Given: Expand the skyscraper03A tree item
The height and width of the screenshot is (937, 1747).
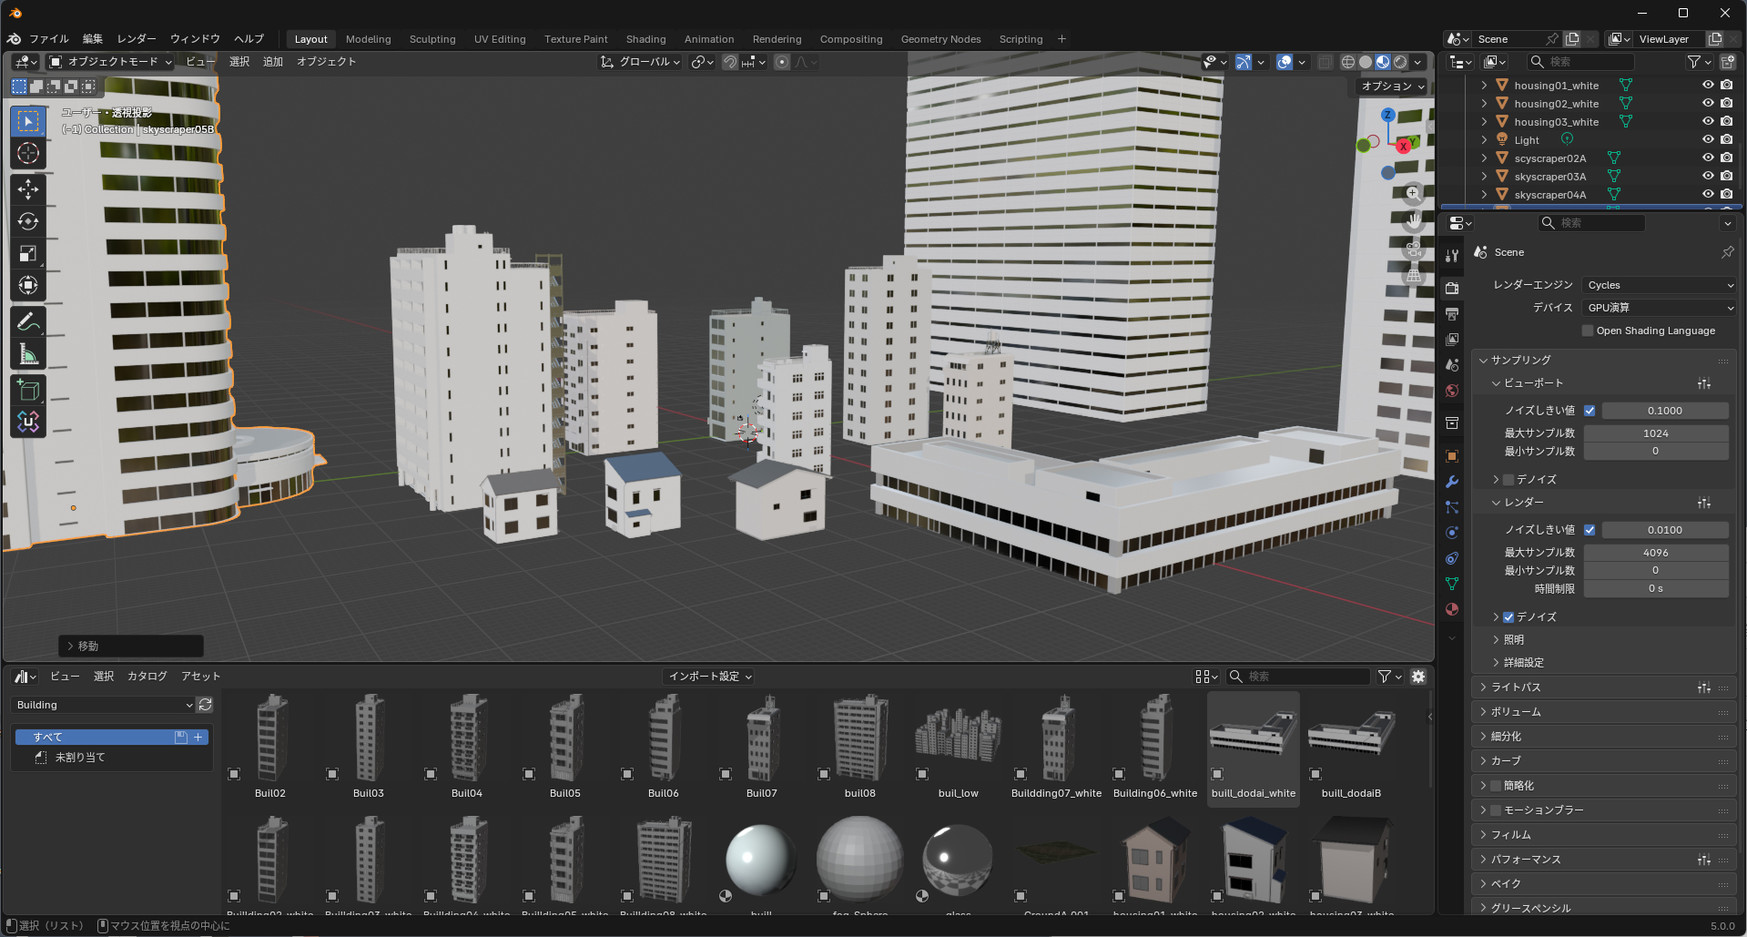Looking at the screenshot, I should [x=1484, y=177].
